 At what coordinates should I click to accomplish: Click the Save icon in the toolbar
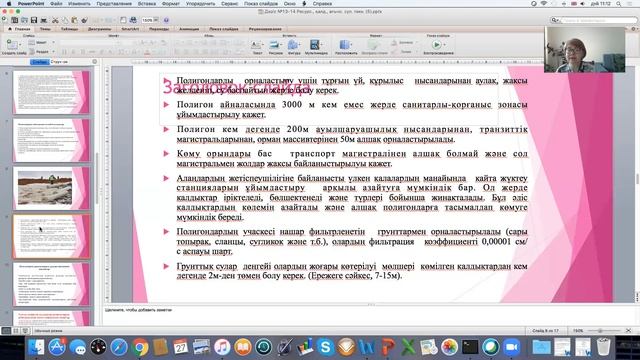34,20
